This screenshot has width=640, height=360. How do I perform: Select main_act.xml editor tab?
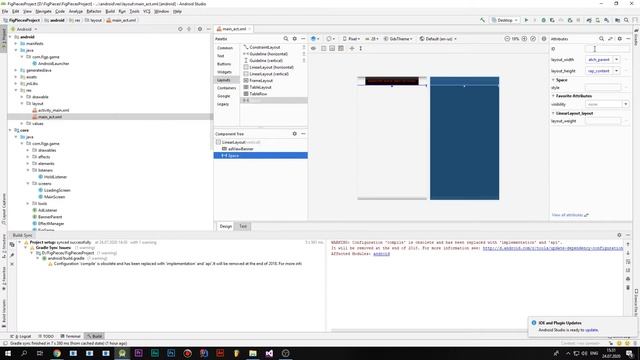point(233,29)
